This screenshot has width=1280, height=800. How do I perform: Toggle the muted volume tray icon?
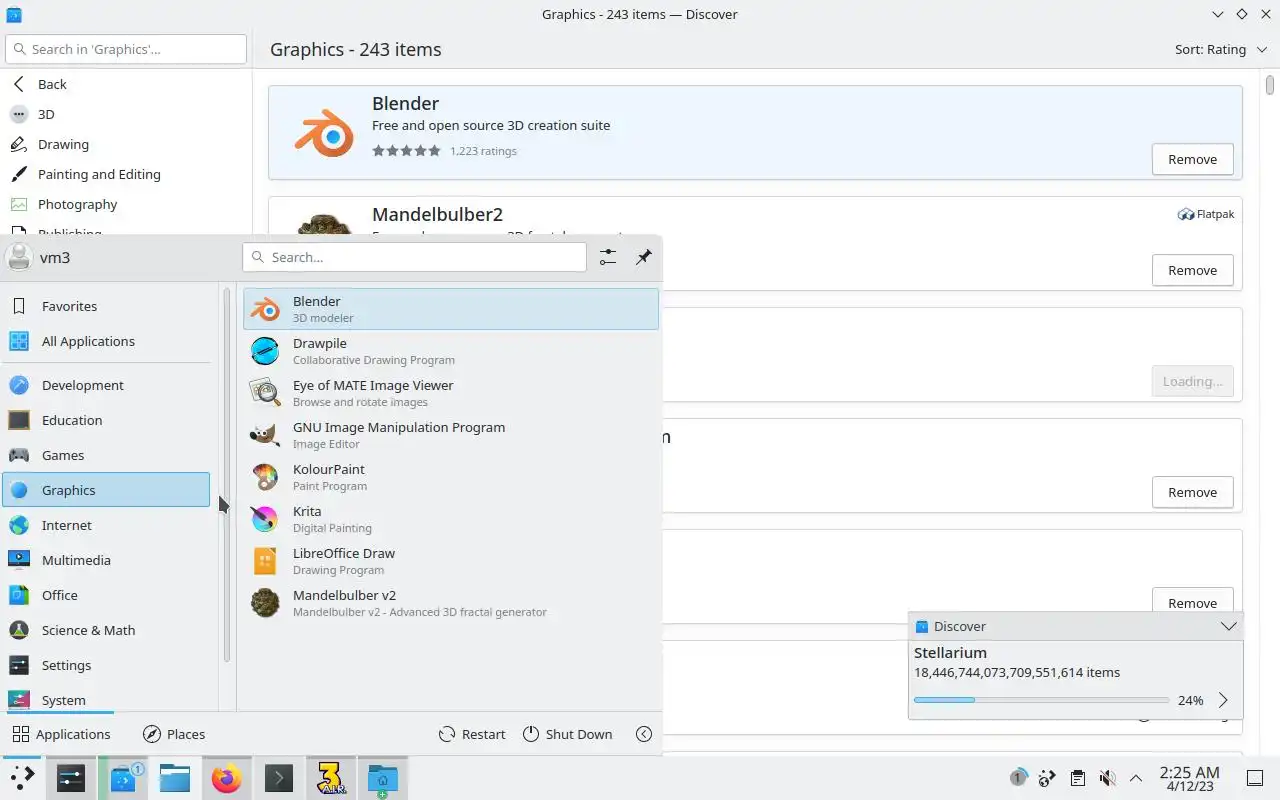coord(1107,778)
